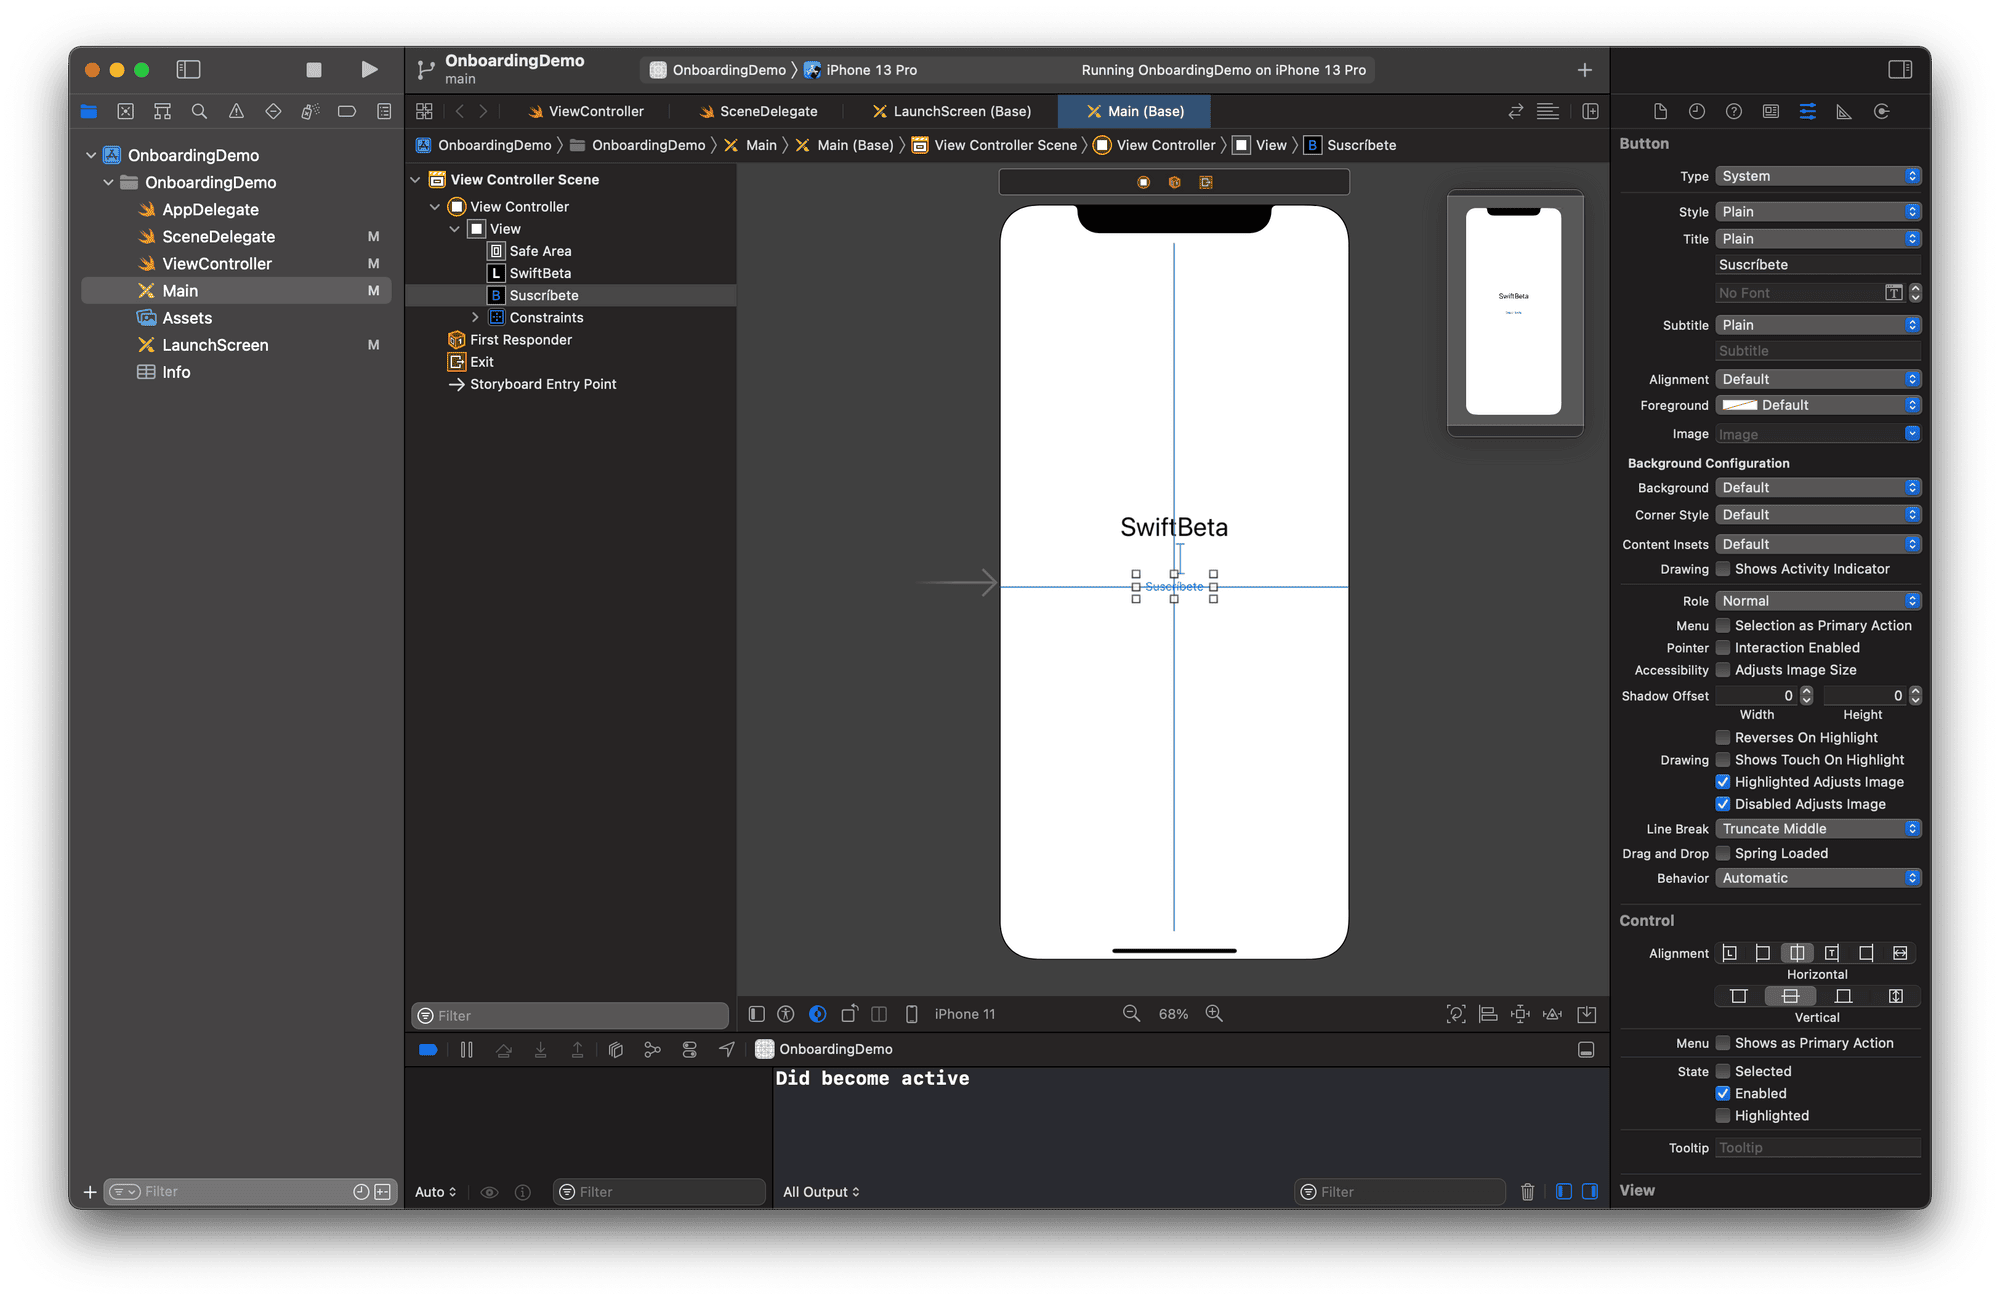
Task: Enable the Highlighted Adjusts Image checkbox
Action: (x=1726, y=781)
